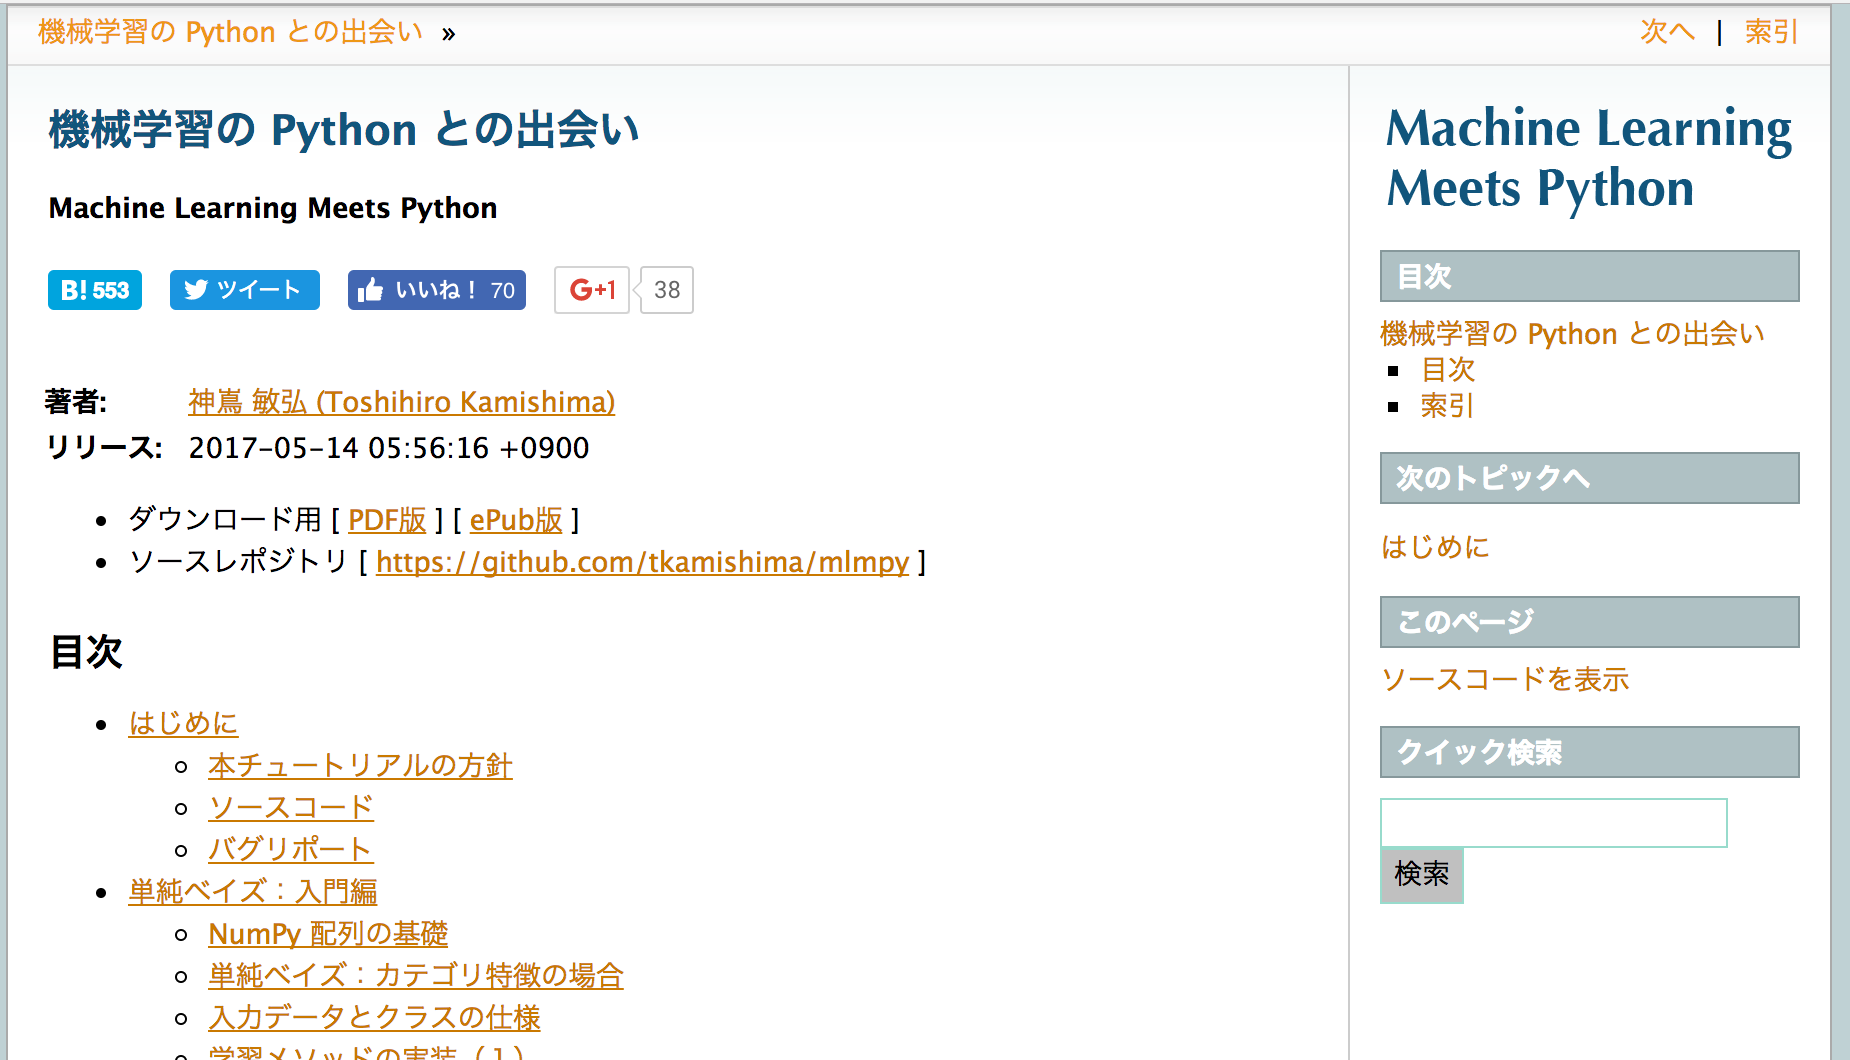Click the 次のトピックへ sidebar header
Image resolution: width=1850 pixels, height=1060 pixels.
coord(1590,478)
